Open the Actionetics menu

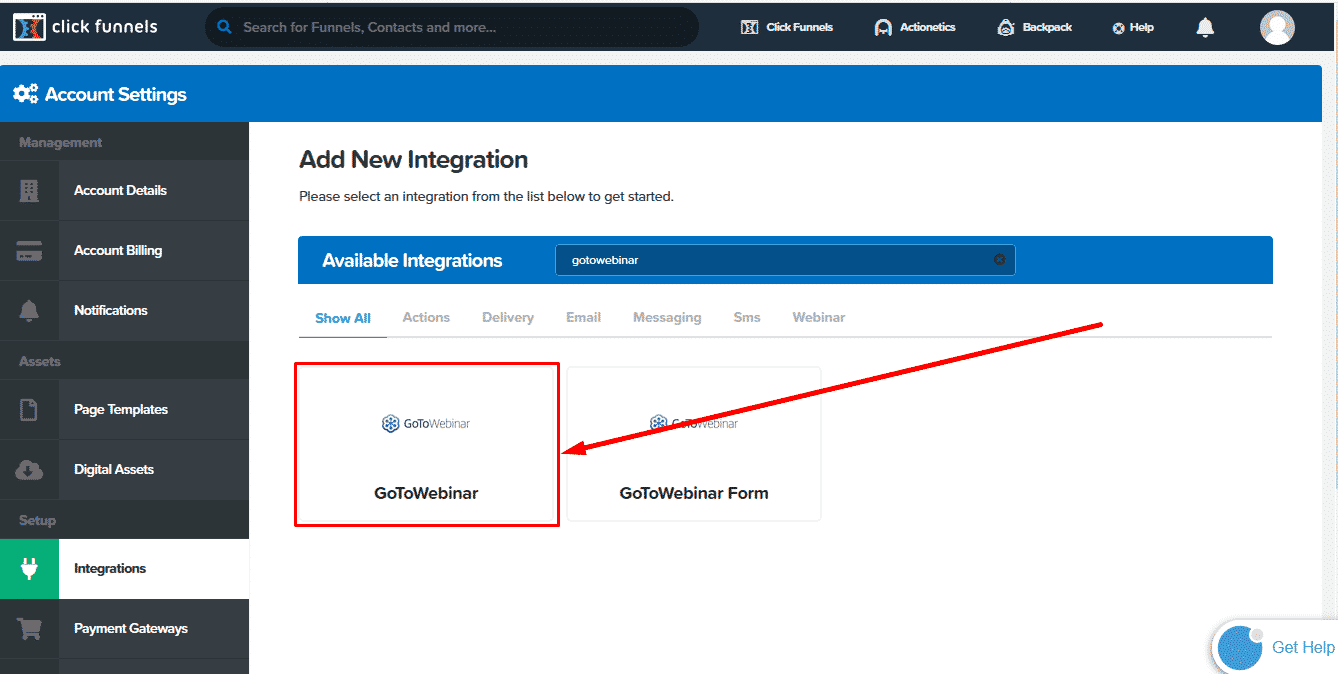(x=915, y=28)
